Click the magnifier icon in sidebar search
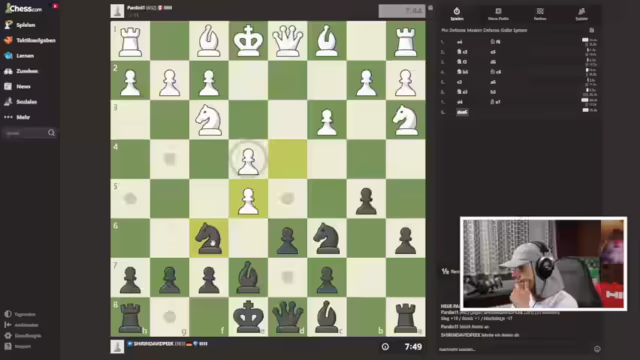Viewport: 640px width, 360px height. (x=51, y=133)
